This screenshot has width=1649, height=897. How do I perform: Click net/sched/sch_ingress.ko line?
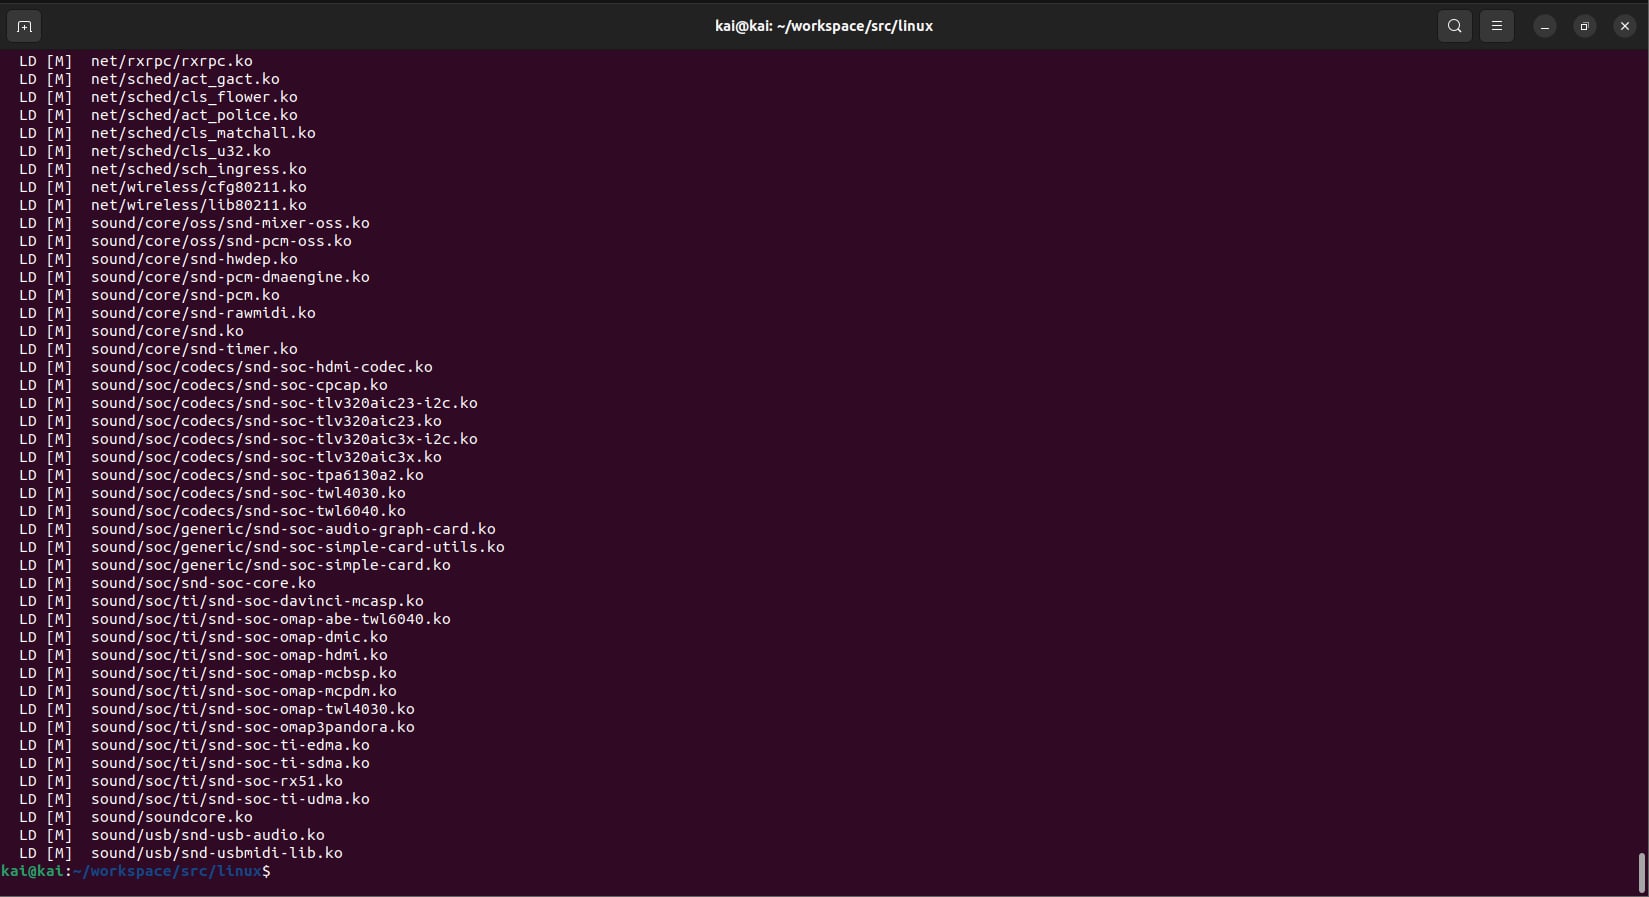(163, 169)
